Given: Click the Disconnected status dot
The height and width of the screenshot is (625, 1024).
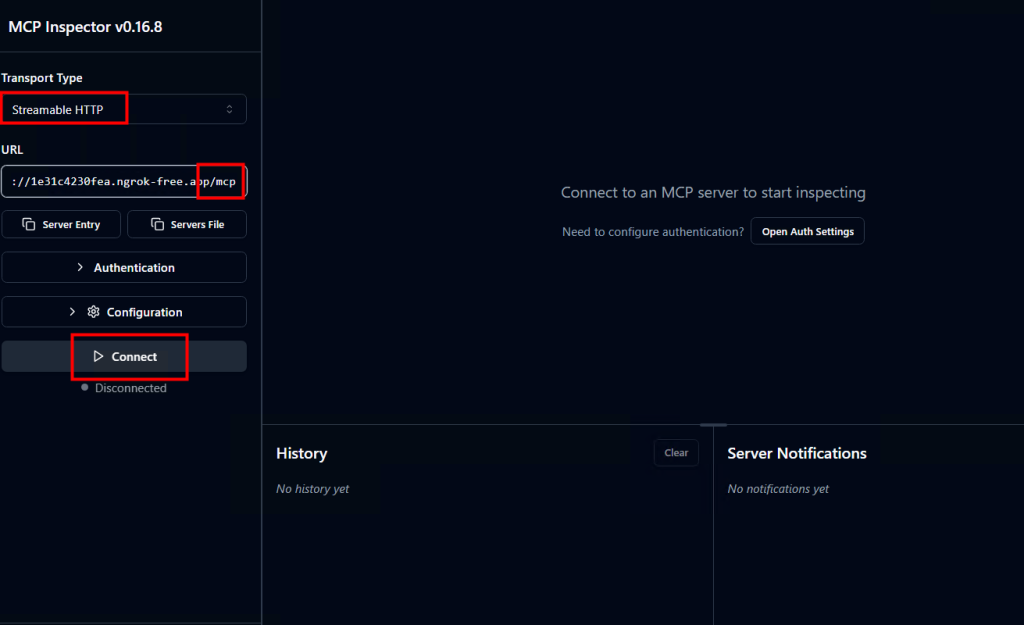Looking at the screenshot, I should pyautogui.click(x=85, y=388).
